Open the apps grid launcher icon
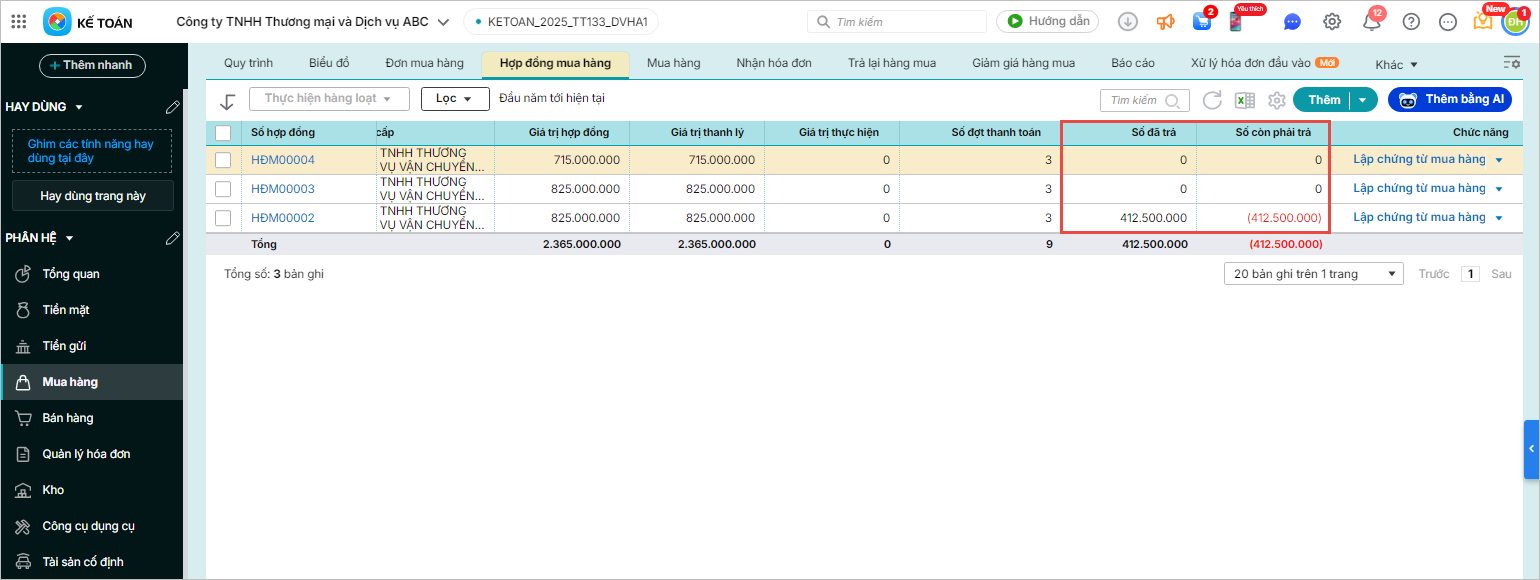Viewport: 1540px width, 580px height. coord(18,22)
